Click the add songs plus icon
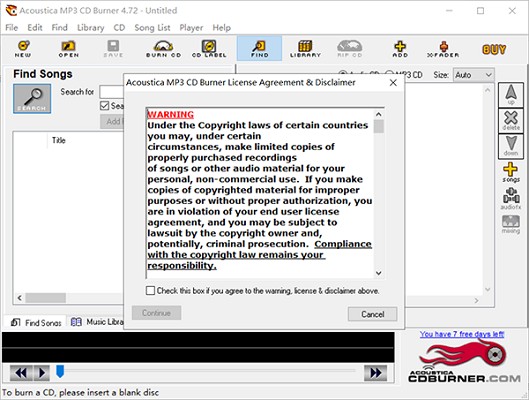The height and width of the screenshot is (400, 529). pos(510,172)
